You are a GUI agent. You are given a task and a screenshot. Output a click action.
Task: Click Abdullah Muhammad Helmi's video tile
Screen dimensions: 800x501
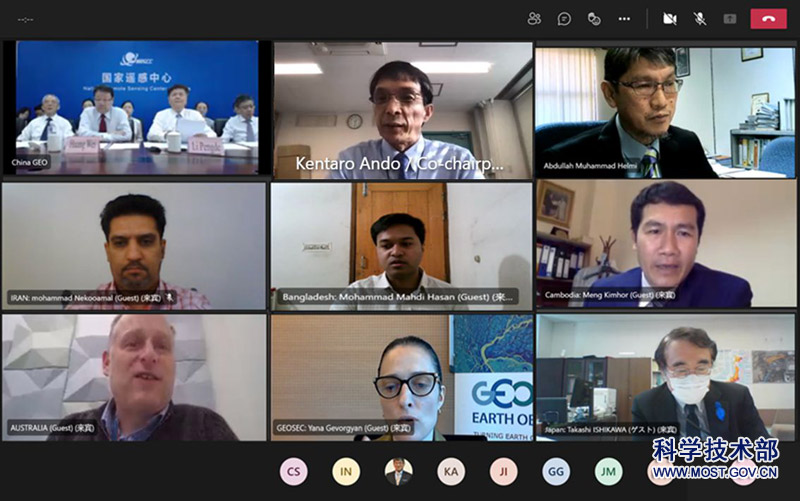click(x=665, y=113)
